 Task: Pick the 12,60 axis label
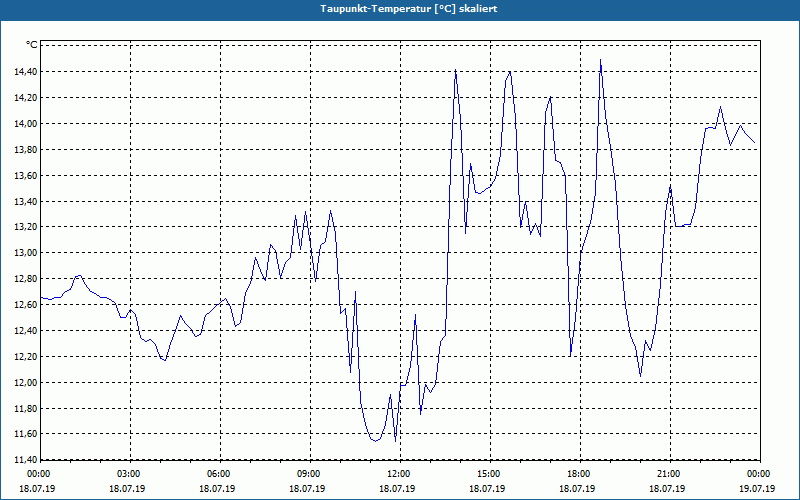[x=26, y=305]
